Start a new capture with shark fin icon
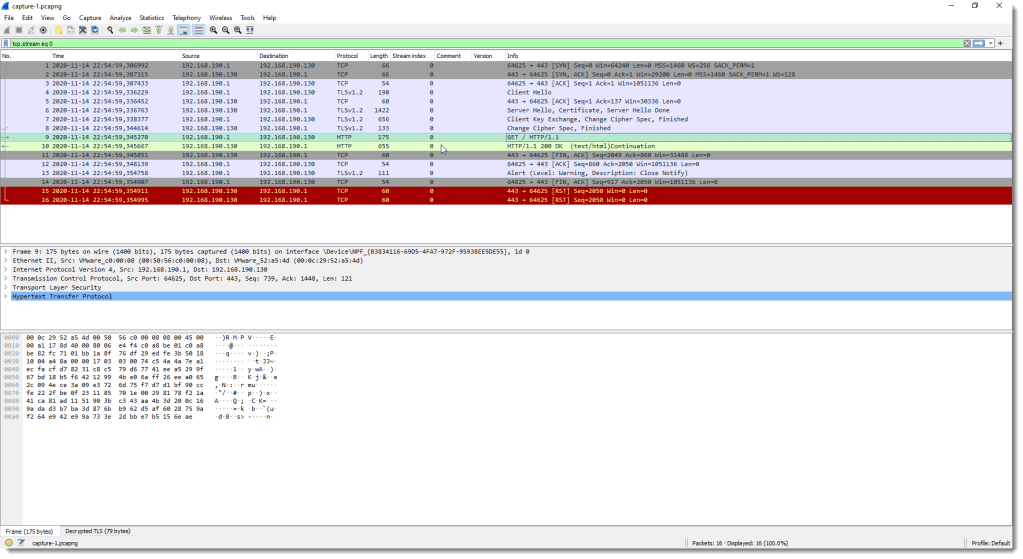1023x559 pixels. pyautogui.click(x=8, y=30)
